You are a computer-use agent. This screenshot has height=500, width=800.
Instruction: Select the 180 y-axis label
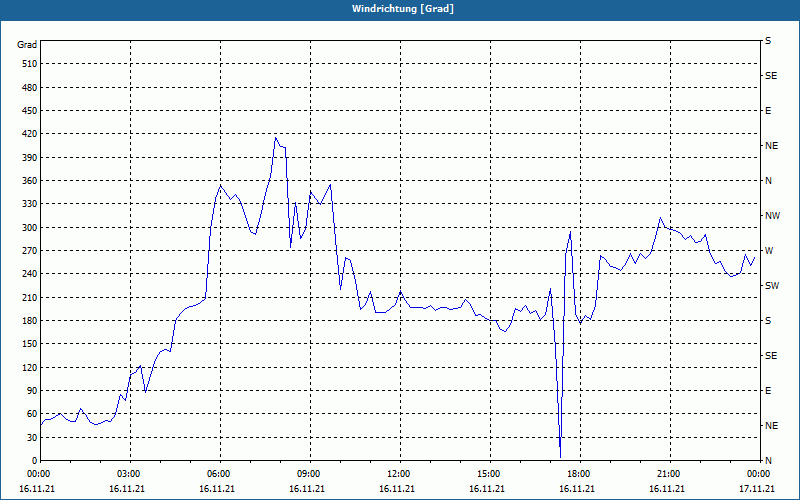pyautogui.click(x=29, y=320)
